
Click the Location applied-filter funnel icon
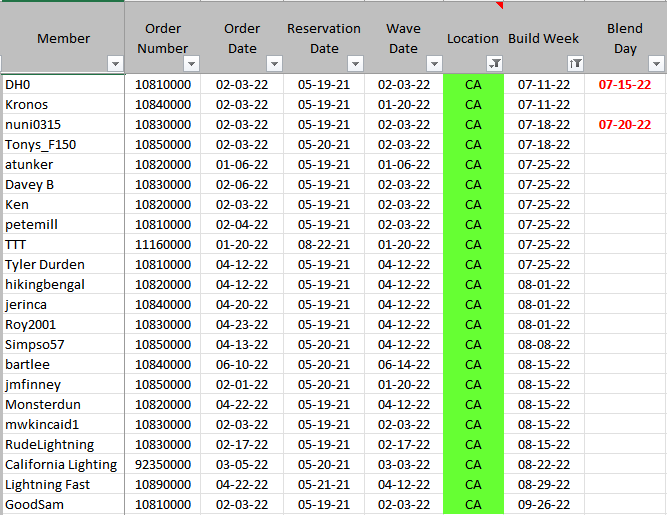point(494,64)
